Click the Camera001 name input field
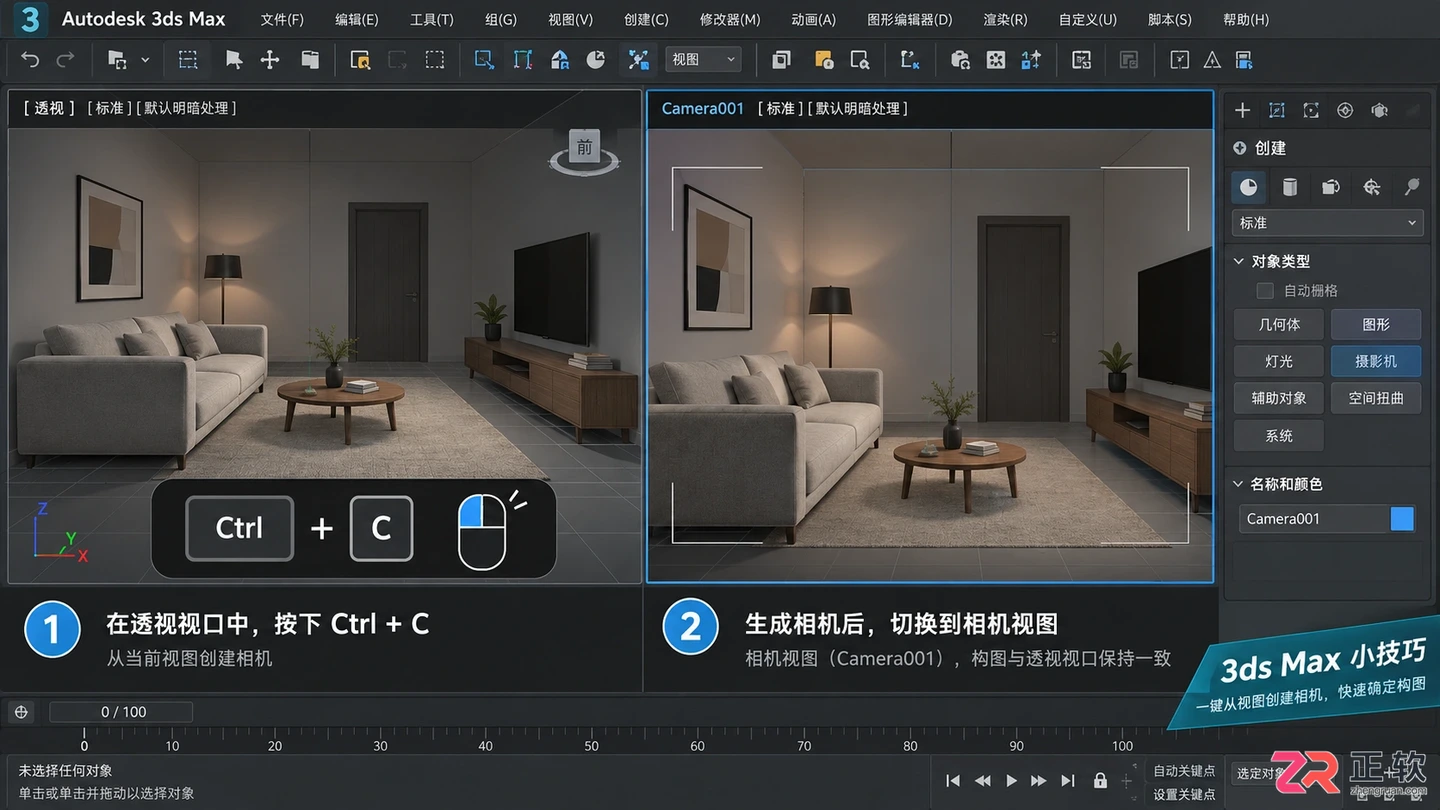This screenshot has height=810, width=1440. point(1314,518)
